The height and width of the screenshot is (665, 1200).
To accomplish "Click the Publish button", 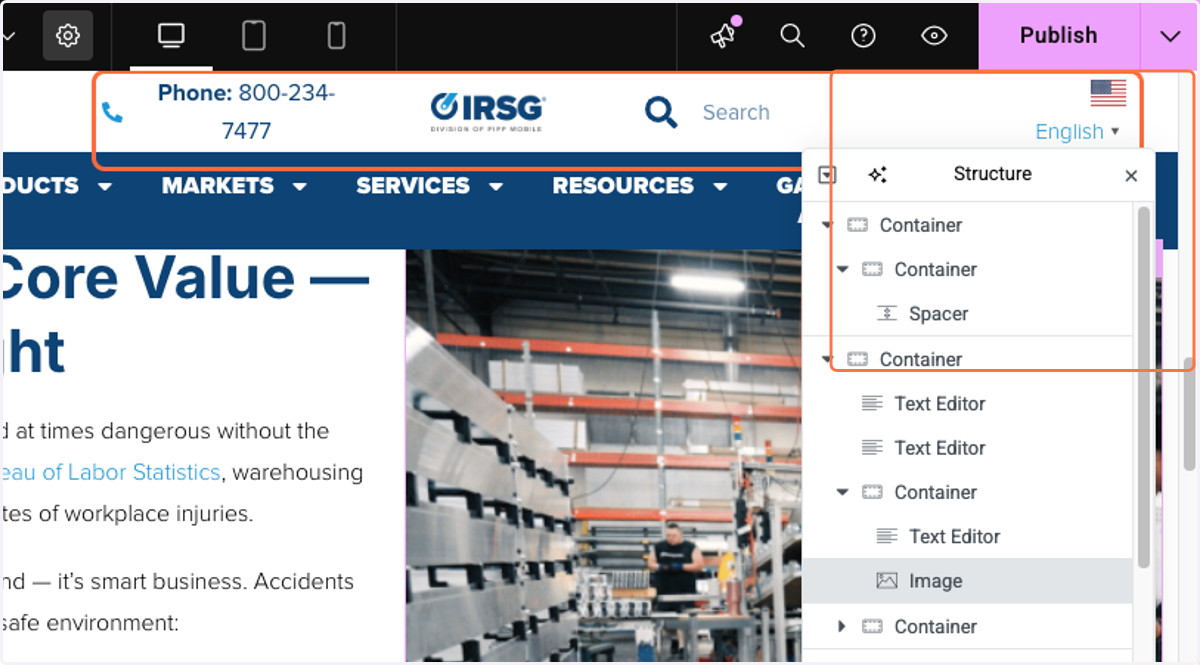I will (x=1058, y=35).
